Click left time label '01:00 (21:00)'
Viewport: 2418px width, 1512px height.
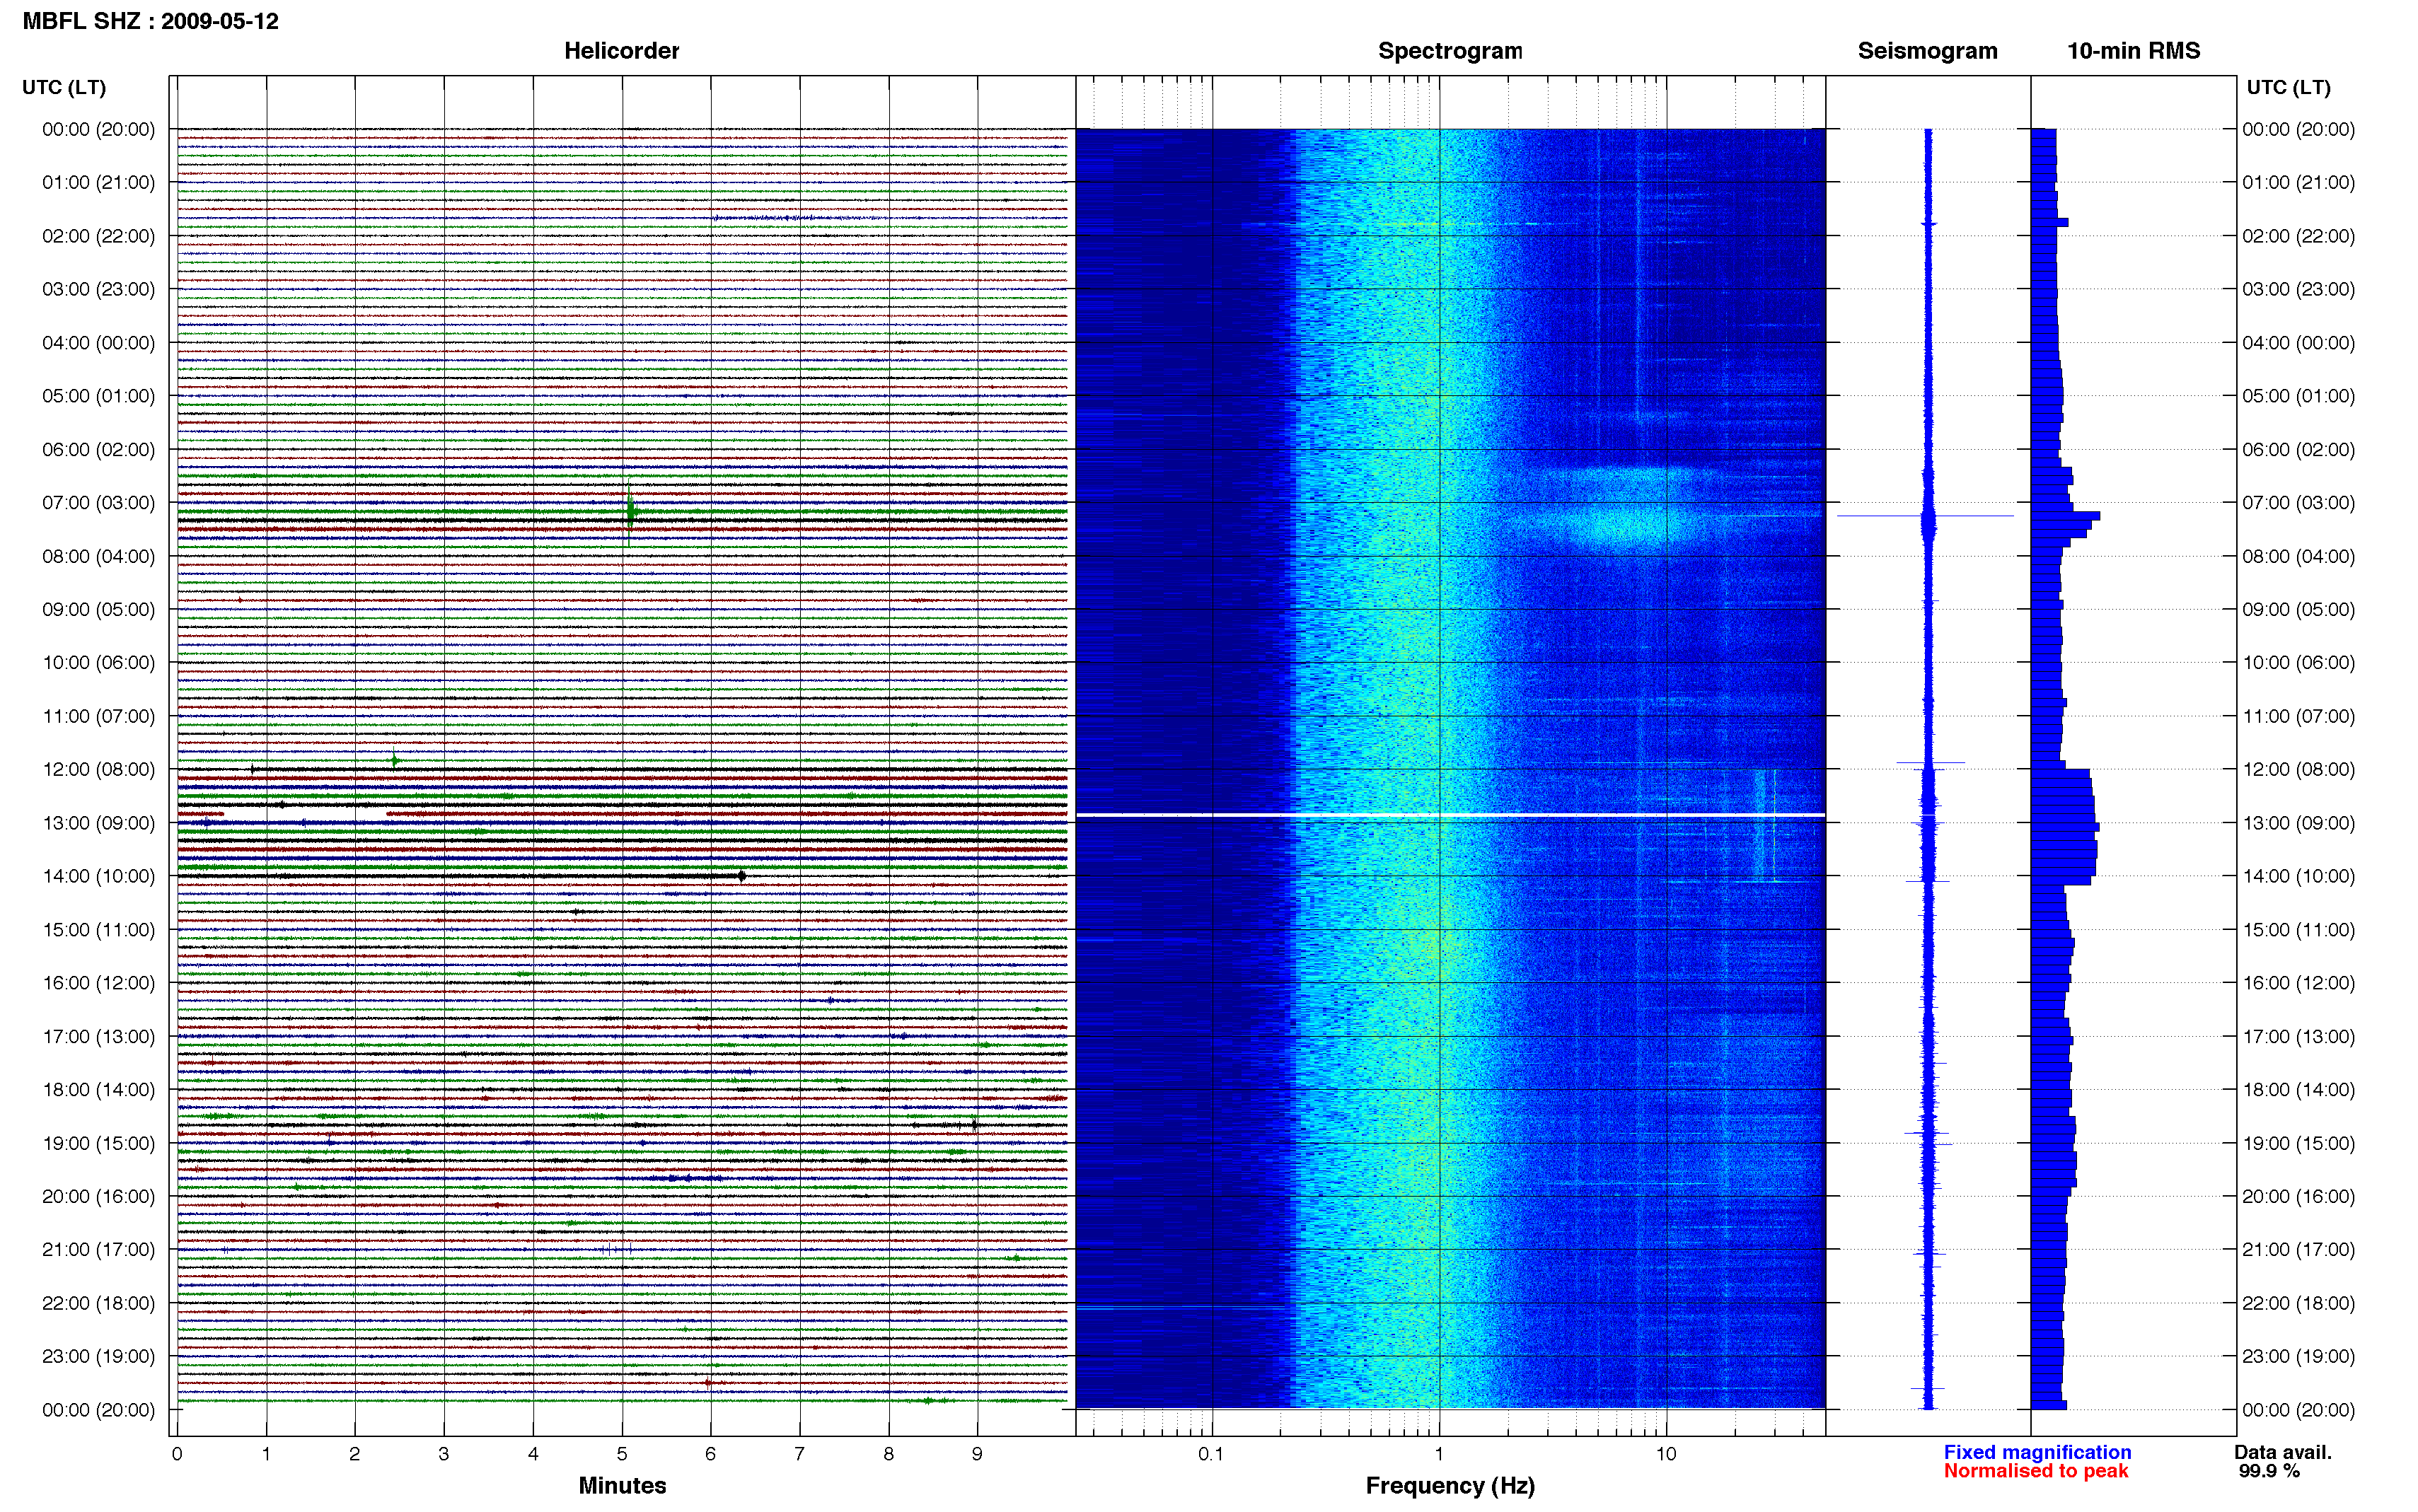[x=98, y=182]
